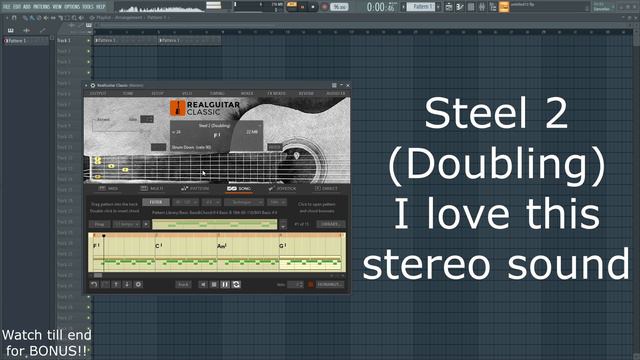This screenshot has height=360, width=640.
Task: Mute Track 2 using its green toggle
Action: (88, 51)
